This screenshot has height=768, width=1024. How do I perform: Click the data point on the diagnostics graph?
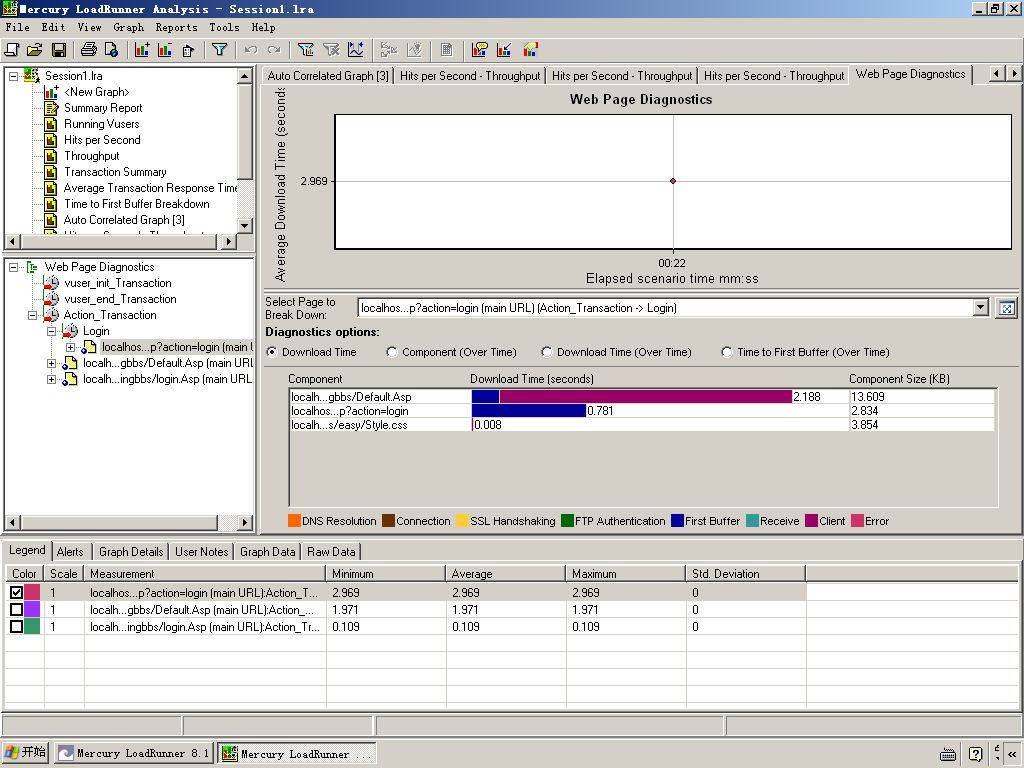click(x=673, y=181)
